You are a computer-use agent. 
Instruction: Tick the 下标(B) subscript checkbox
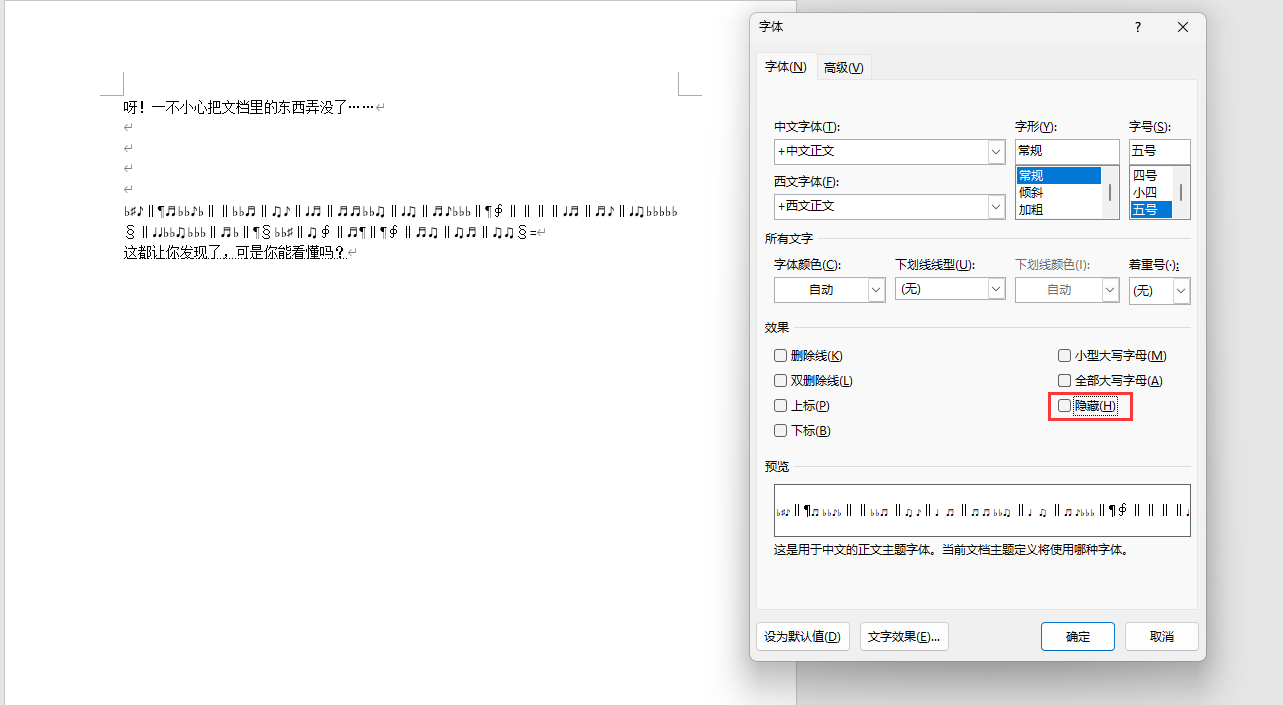click(780, 431)
